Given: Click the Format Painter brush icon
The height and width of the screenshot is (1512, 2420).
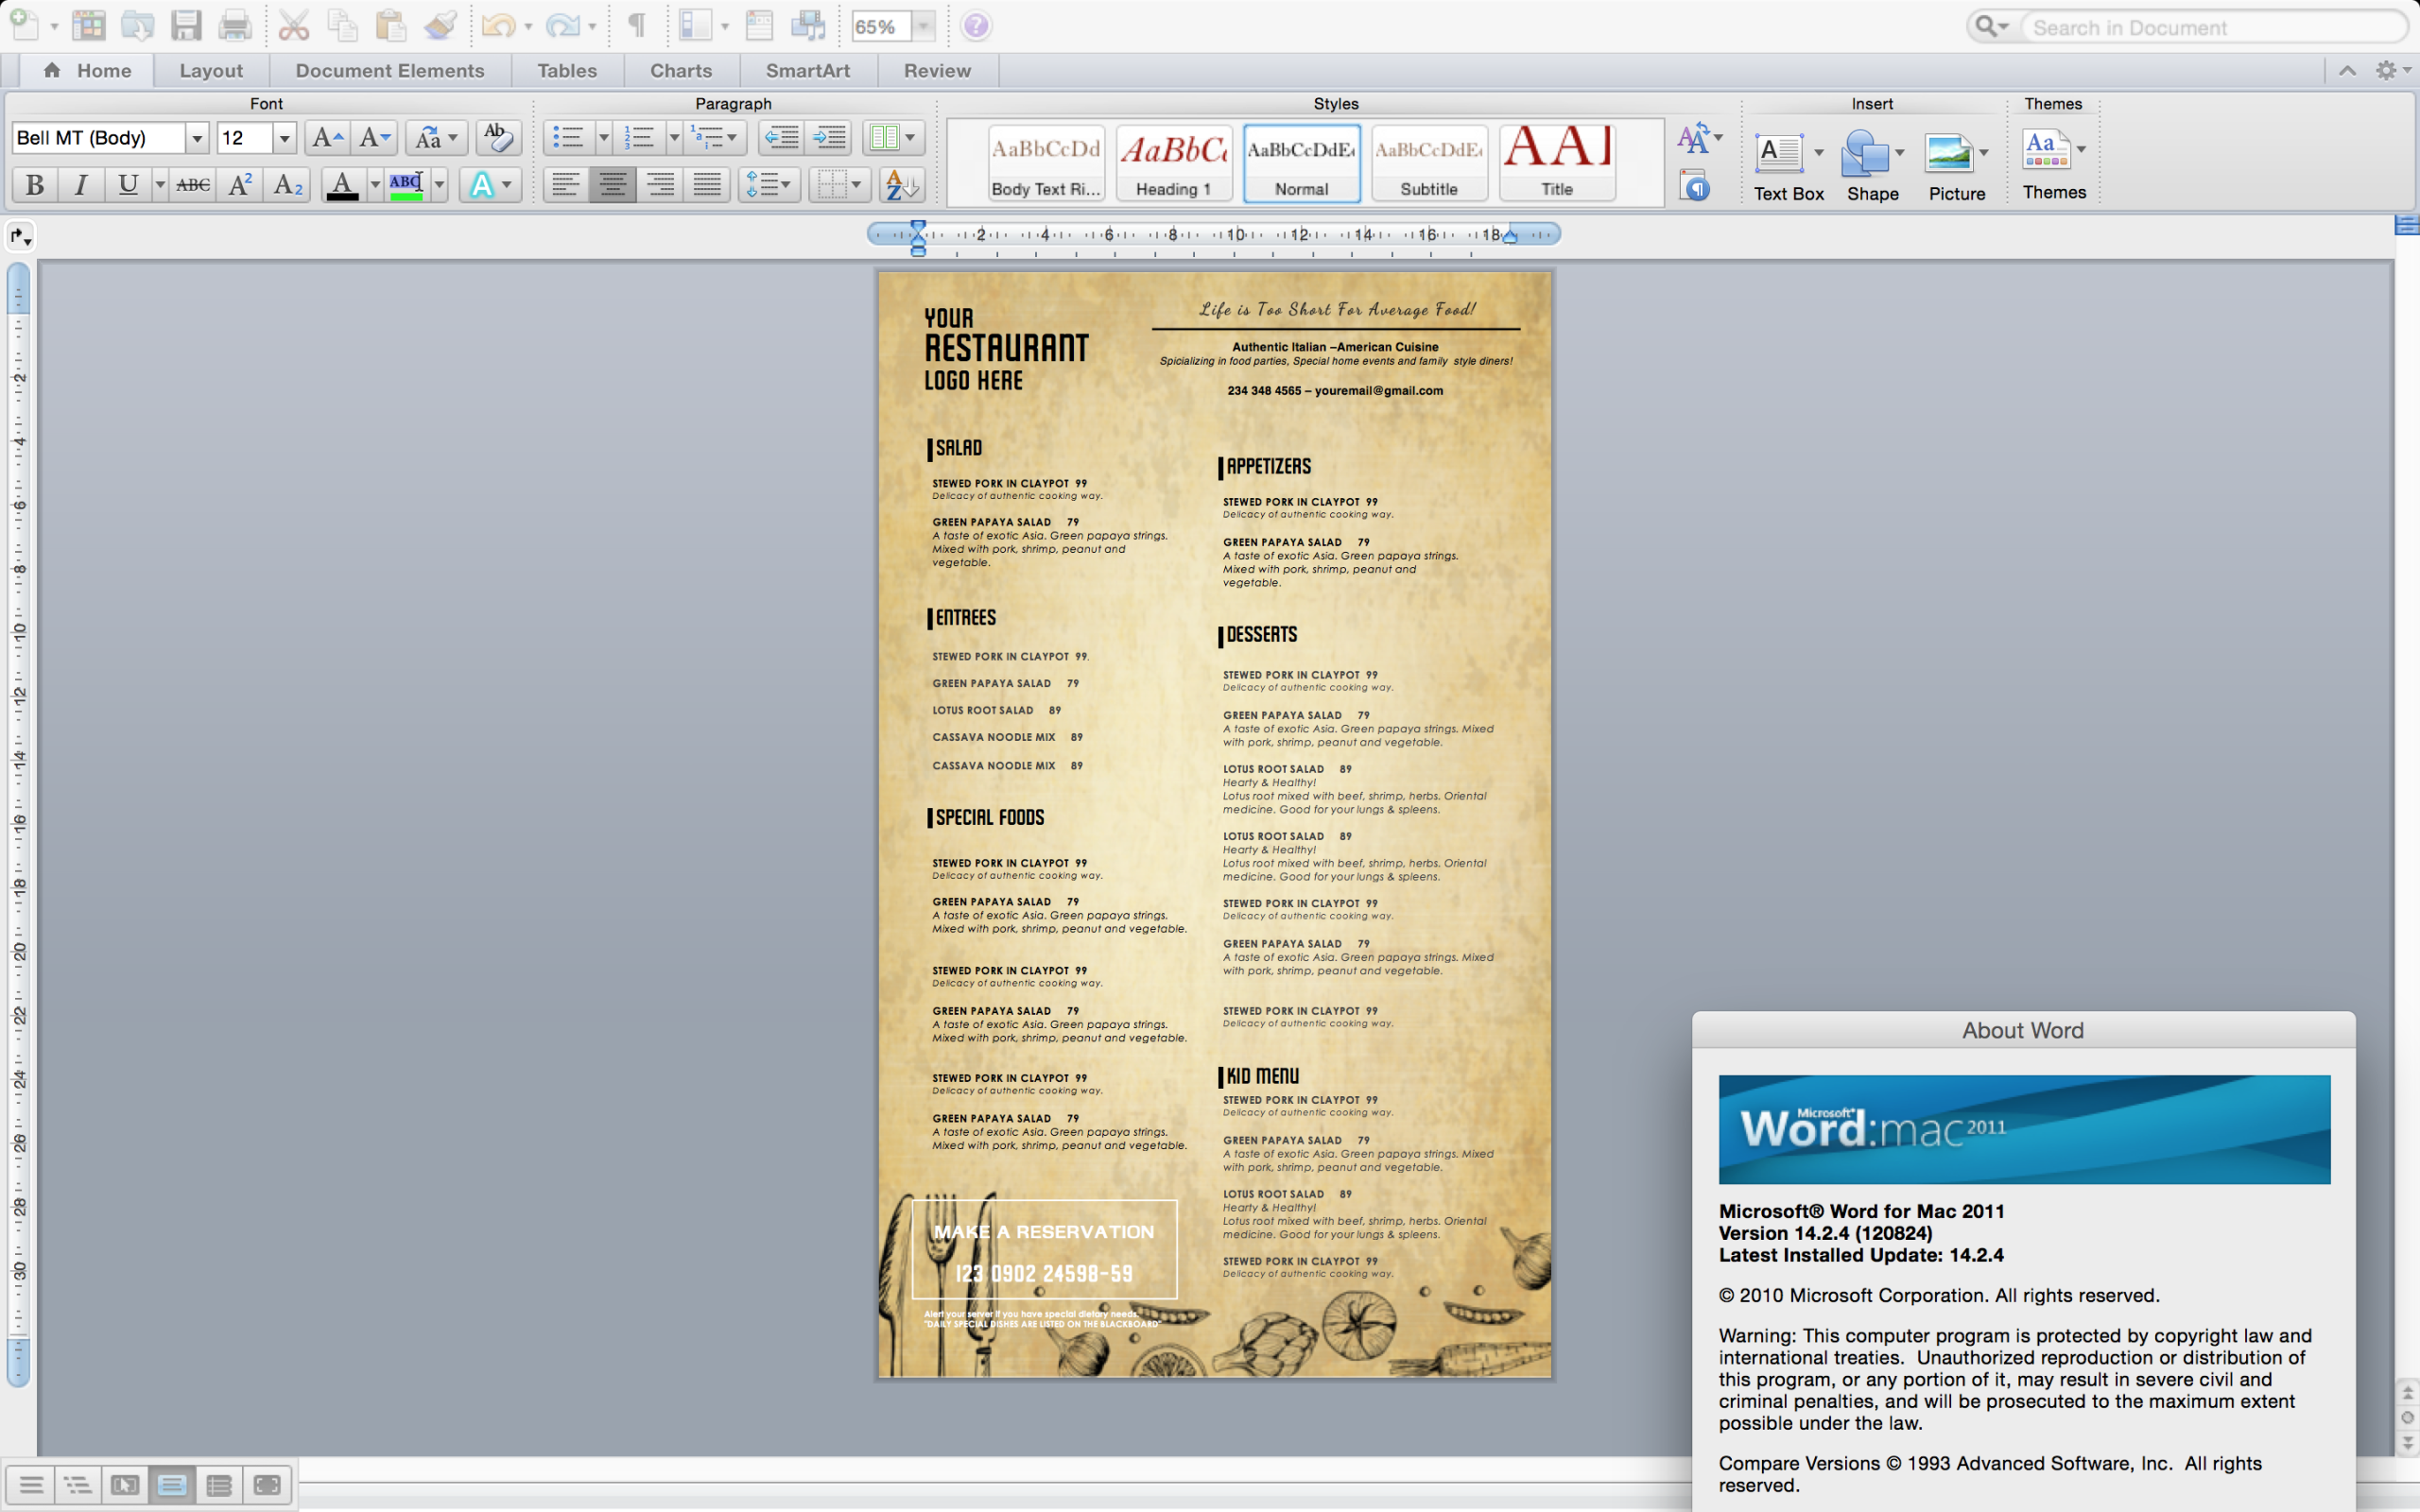Looking at the screenshot, I should (440, 26).
